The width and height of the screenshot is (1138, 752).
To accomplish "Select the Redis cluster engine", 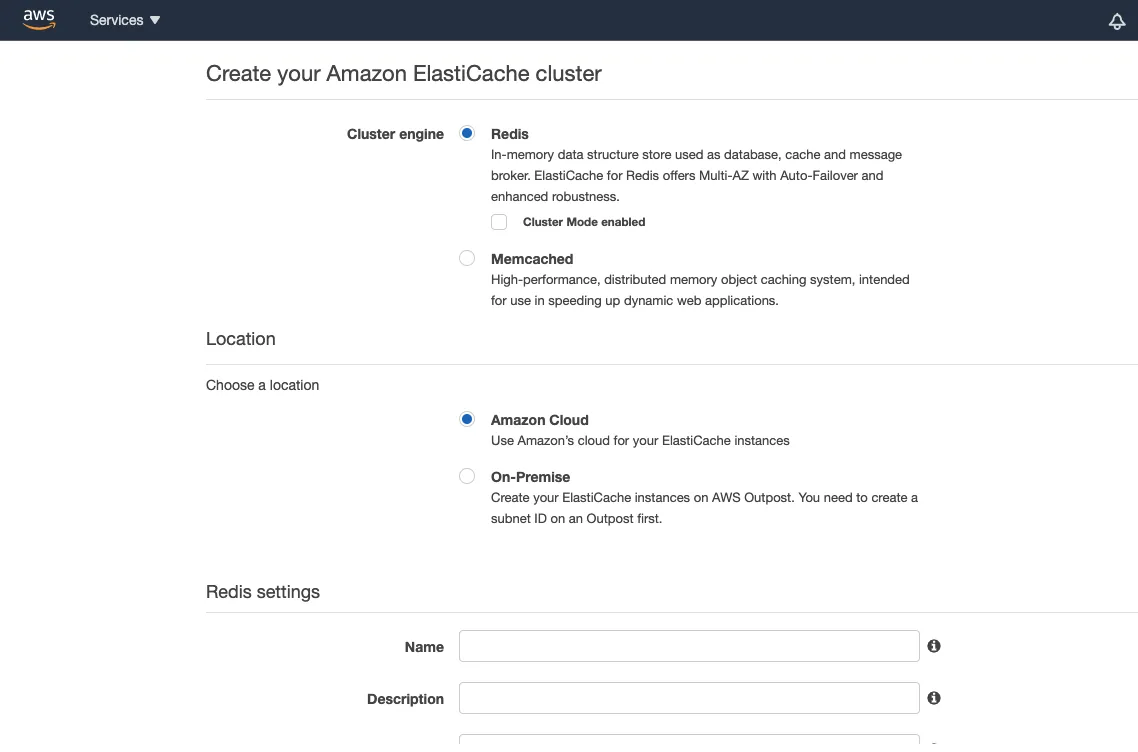I will pos(467,132).
